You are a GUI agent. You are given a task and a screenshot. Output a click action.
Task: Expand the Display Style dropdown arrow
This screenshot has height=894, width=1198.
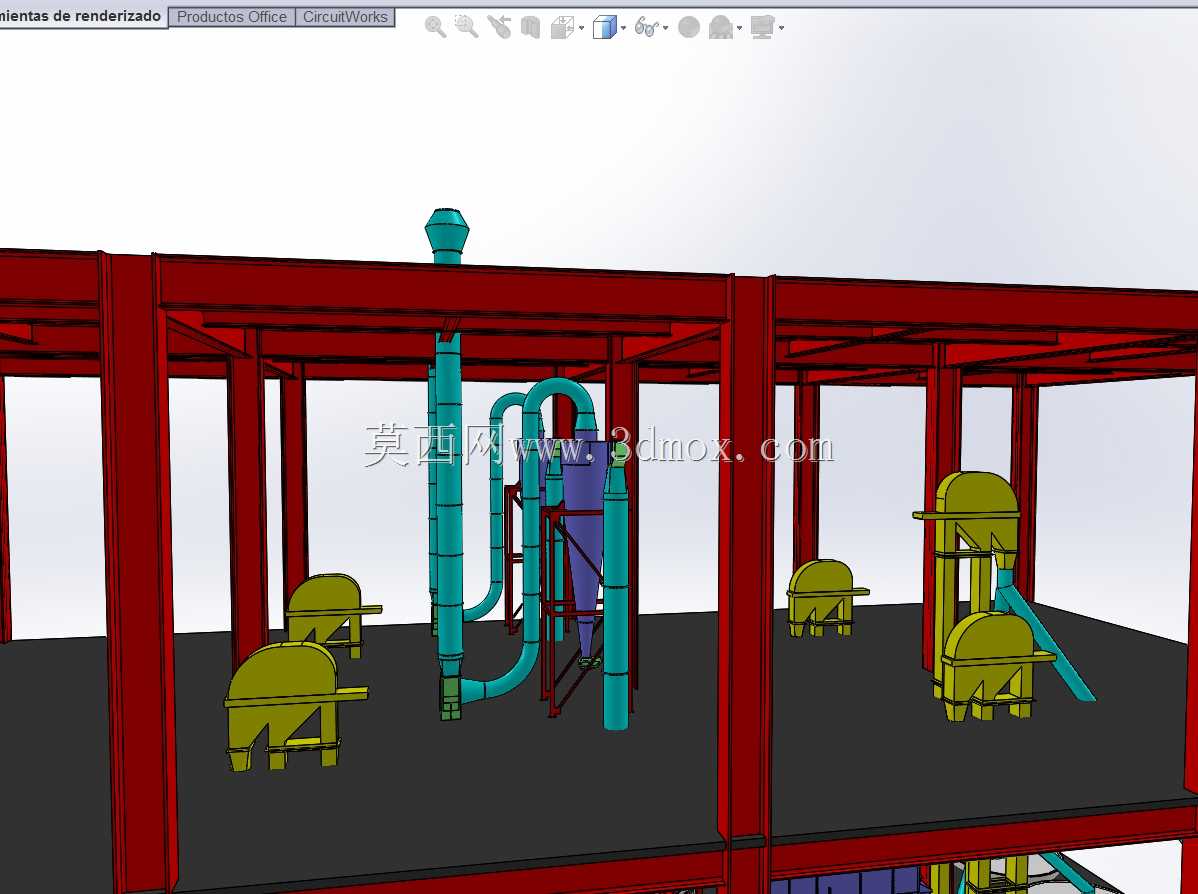point(623,28)
